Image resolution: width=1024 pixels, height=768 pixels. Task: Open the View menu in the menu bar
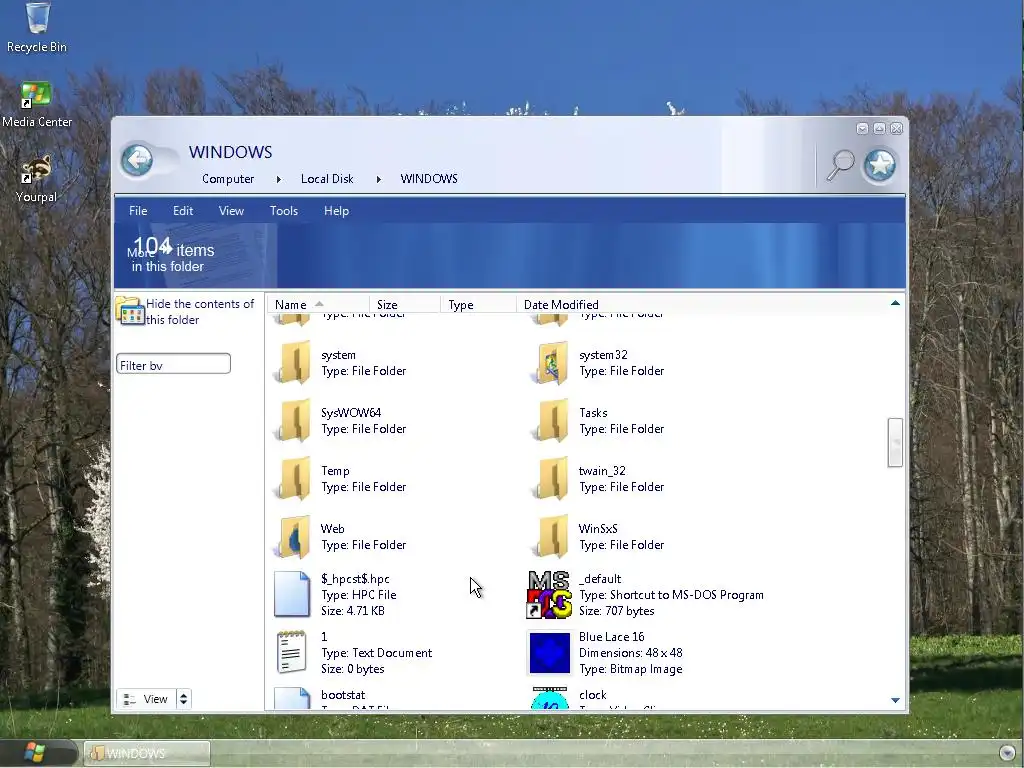231,211
